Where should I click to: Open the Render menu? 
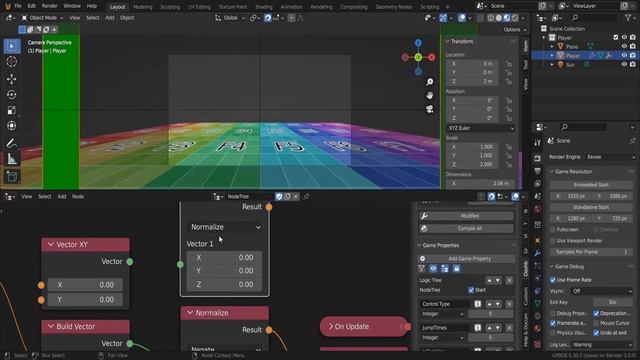[x=49, y=6]
